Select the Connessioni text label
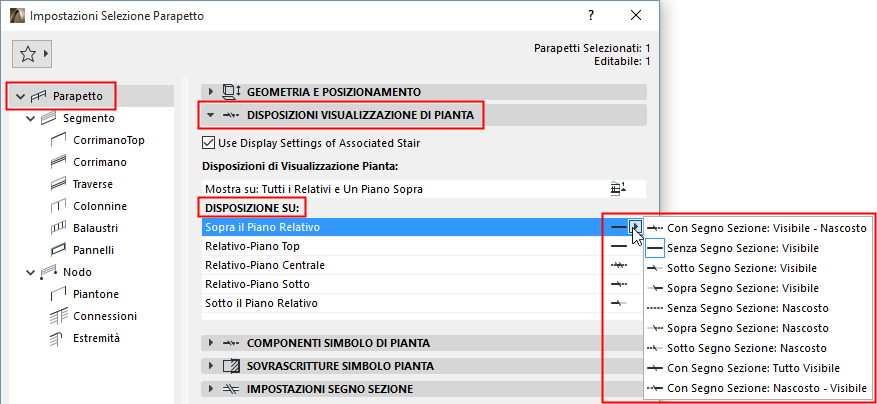Screen dimensions: 877x404 105,316
